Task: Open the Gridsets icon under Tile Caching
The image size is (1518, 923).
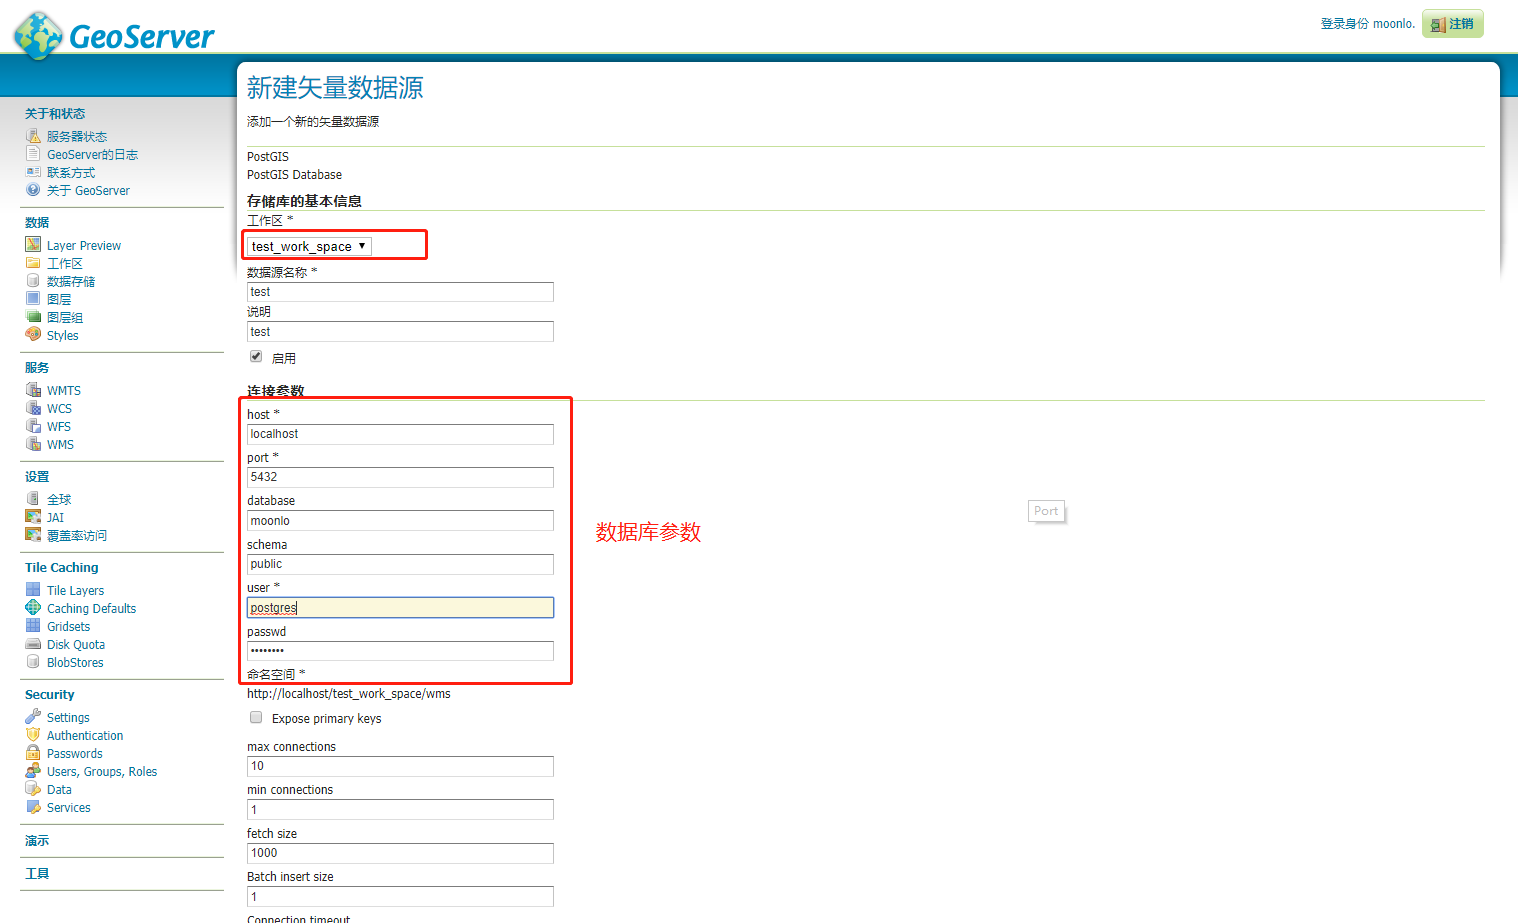Action: pos(33,626)
